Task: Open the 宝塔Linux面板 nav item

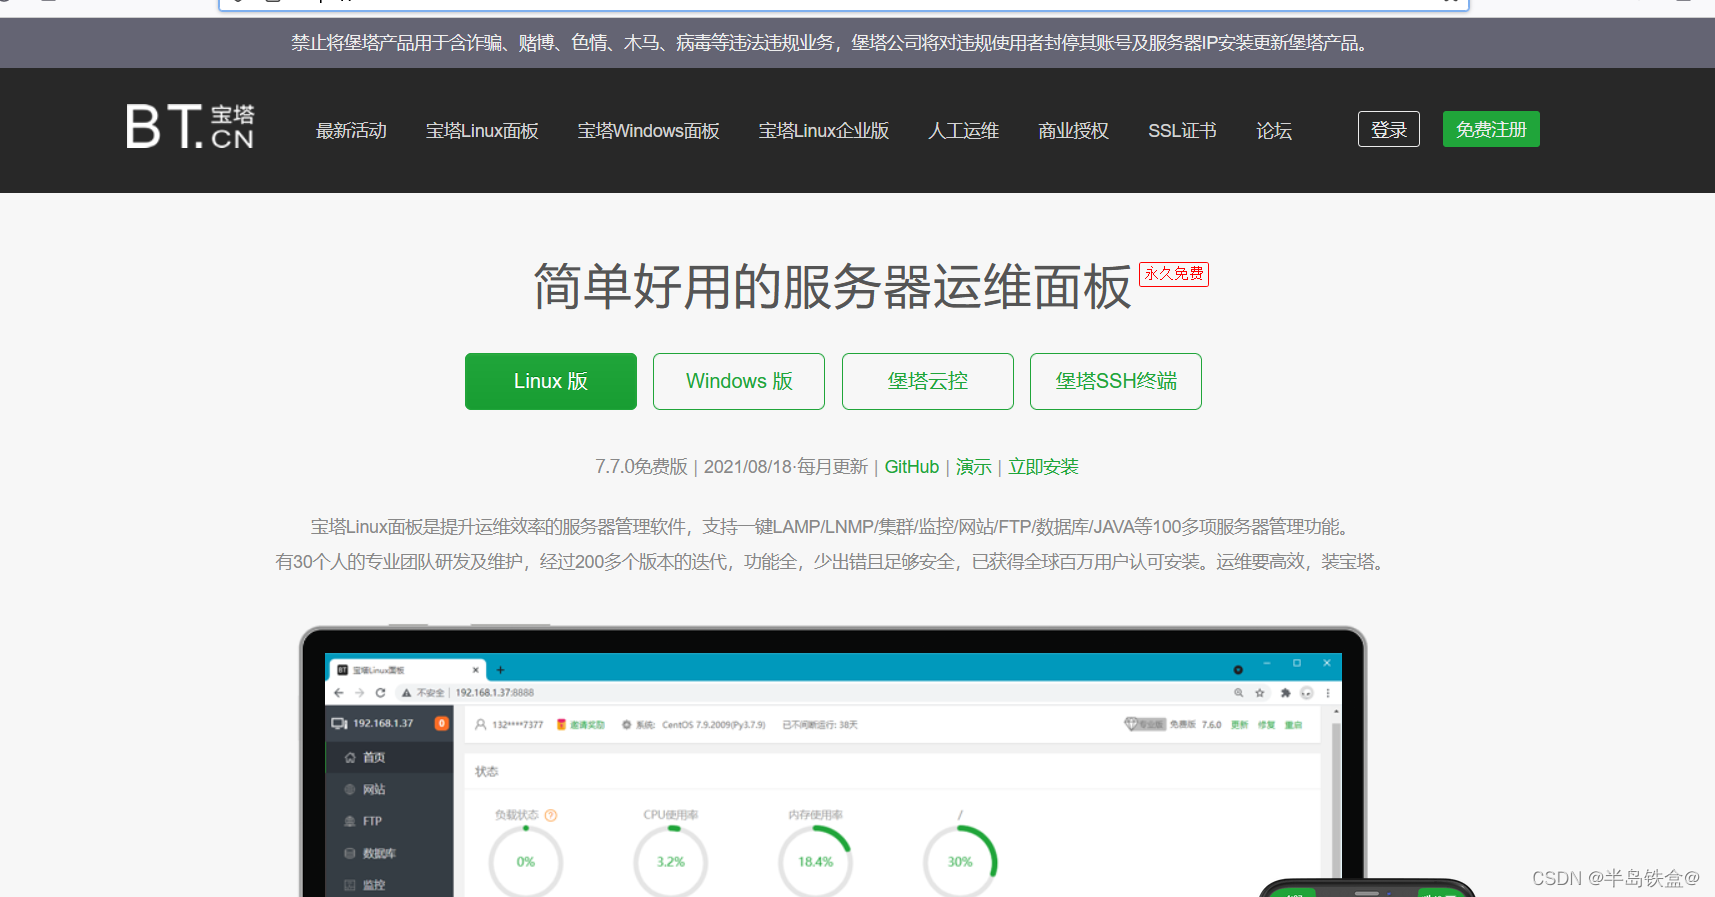Action: [x=482, y=131]
